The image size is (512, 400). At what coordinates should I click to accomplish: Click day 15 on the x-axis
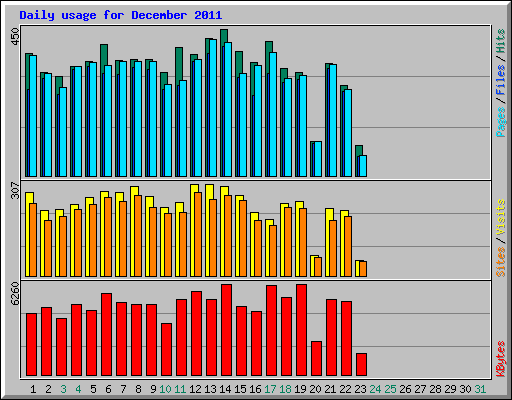240,389
